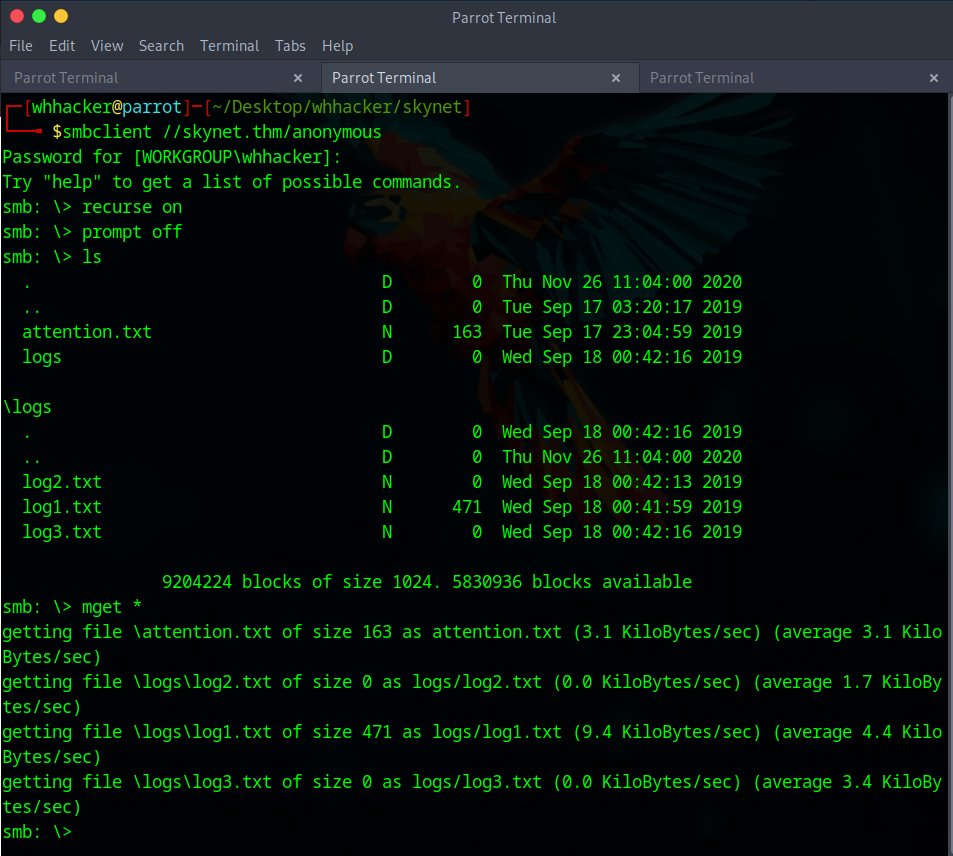Image resolution: width=953 pixels, height=856 pixels.
Task: Click size value 163 for attention.txt
Action: 467,332
